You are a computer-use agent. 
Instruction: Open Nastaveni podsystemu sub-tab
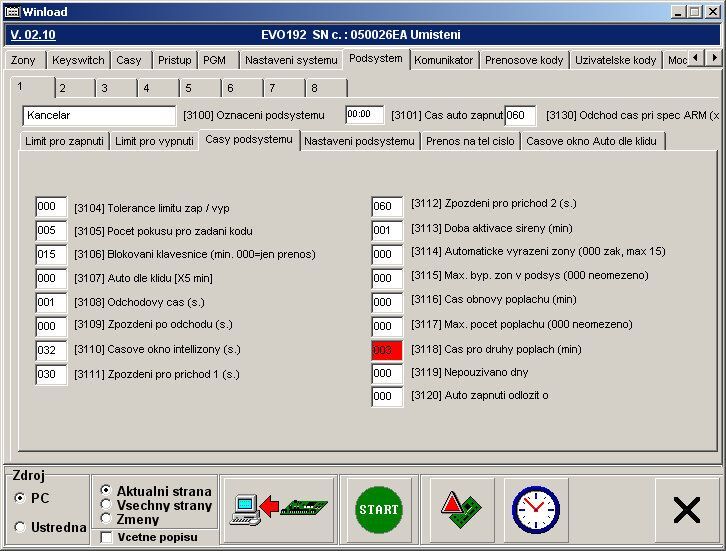pos(359,141)
